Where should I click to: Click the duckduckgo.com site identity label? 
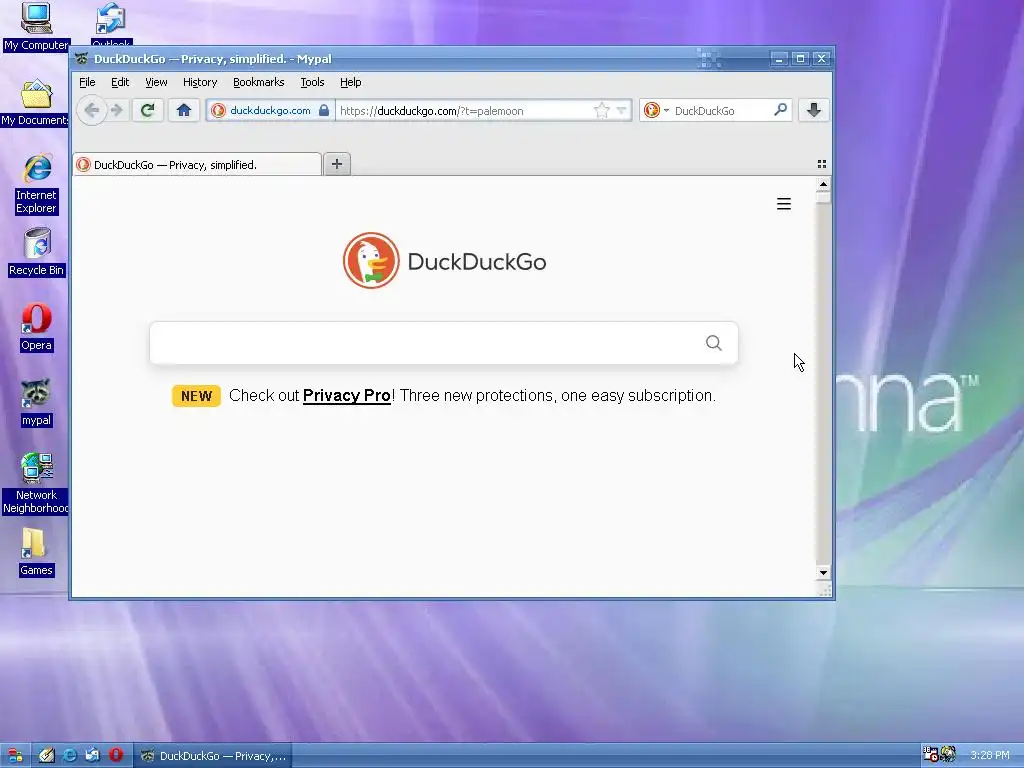(270, 110)
